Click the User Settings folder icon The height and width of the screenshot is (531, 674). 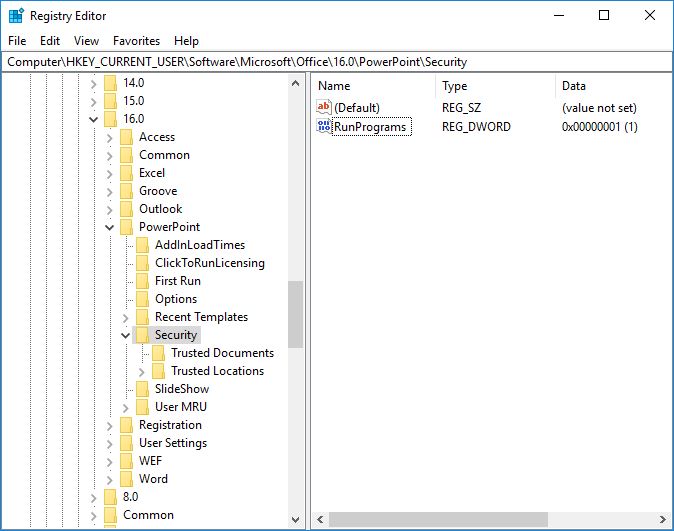(x=126, y=443)
